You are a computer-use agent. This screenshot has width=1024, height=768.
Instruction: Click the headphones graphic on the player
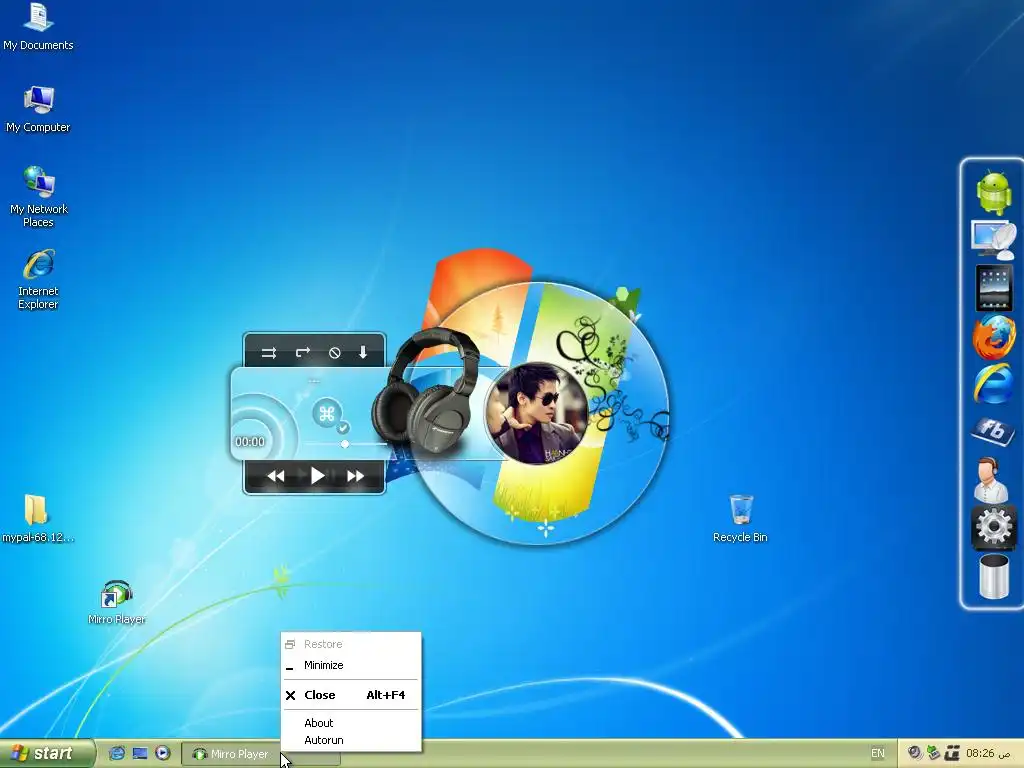(424, 390)
